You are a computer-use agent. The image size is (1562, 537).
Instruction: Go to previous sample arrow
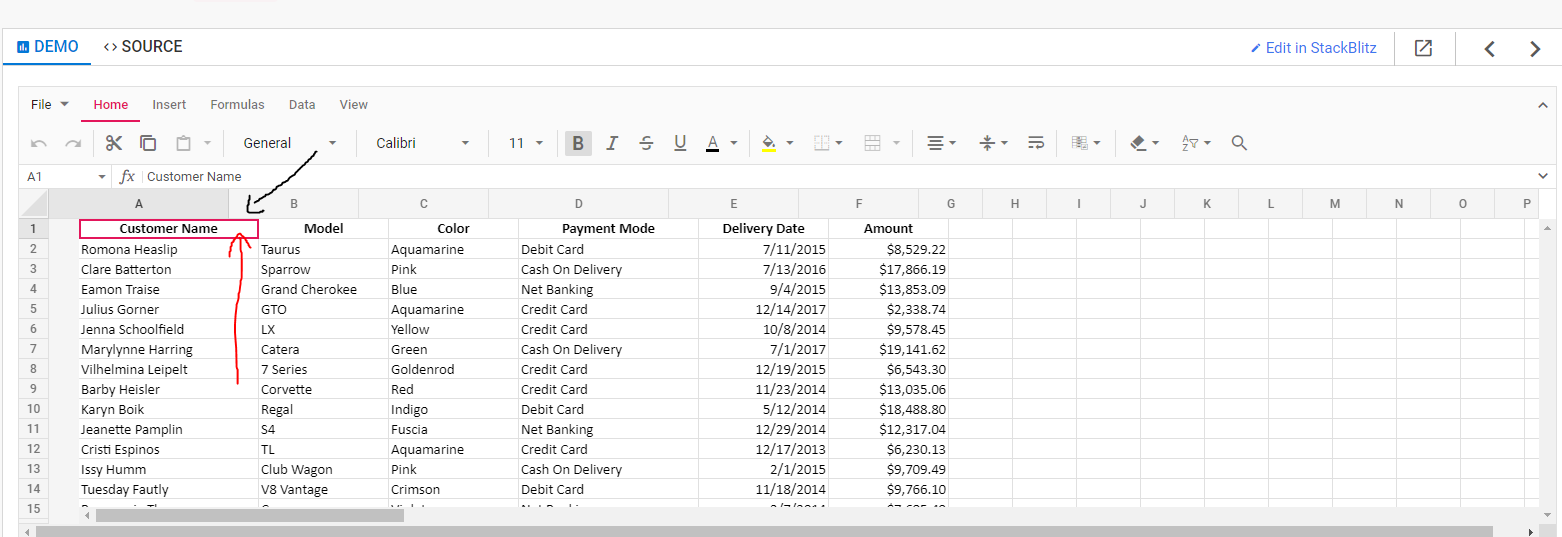coord(1489,48)
